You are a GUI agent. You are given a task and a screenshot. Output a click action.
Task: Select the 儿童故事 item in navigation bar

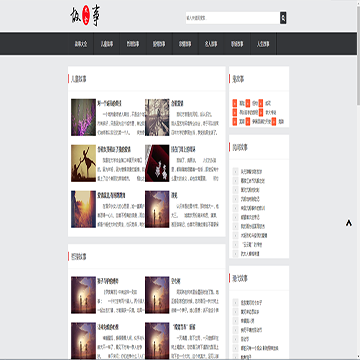[107, 44]
